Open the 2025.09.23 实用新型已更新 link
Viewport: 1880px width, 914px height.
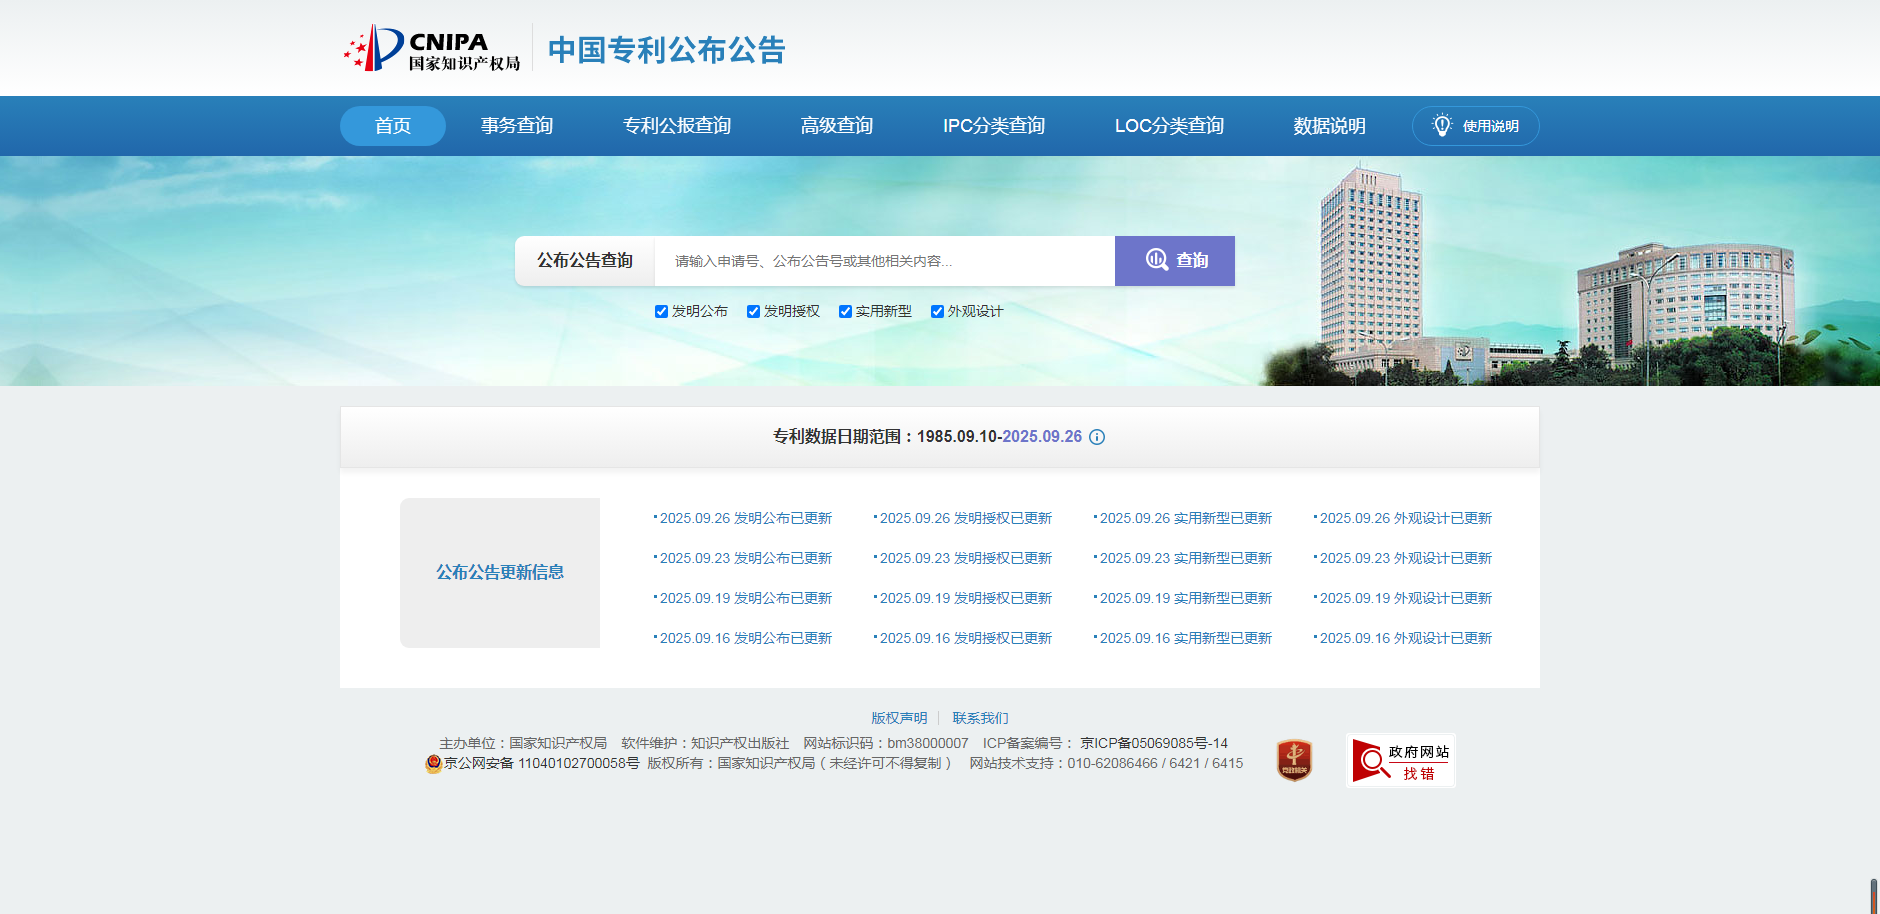click(x=1185, y=558)
